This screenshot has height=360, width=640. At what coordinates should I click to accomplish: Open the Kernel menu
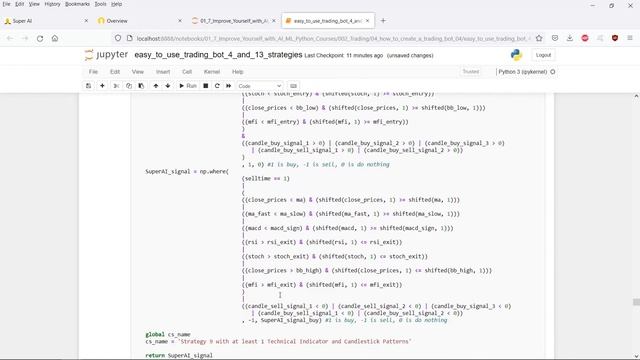212,72
